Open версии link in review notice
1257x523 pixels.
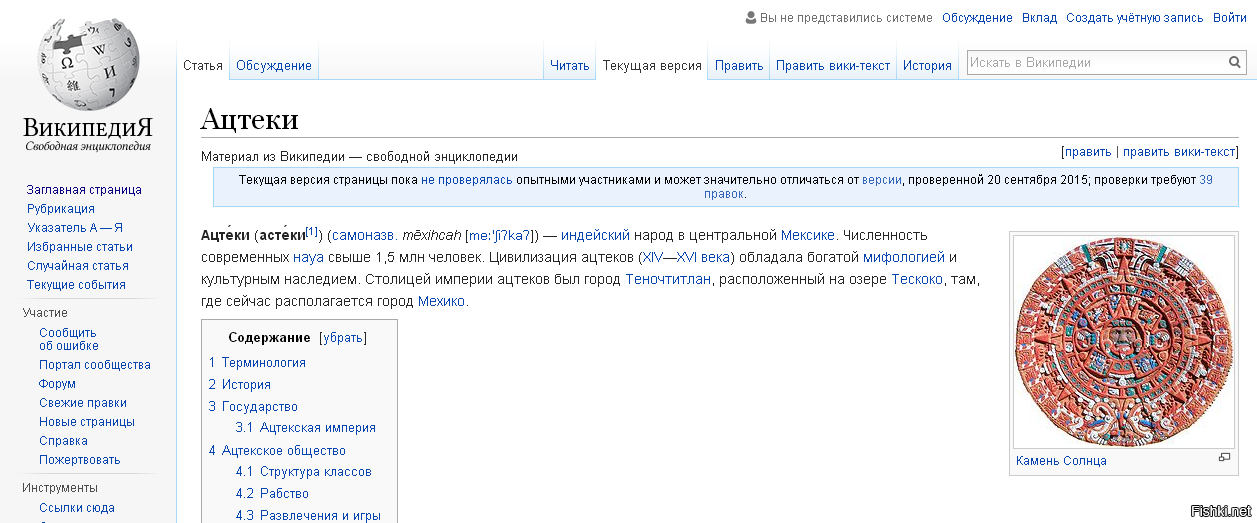(882, 180)
